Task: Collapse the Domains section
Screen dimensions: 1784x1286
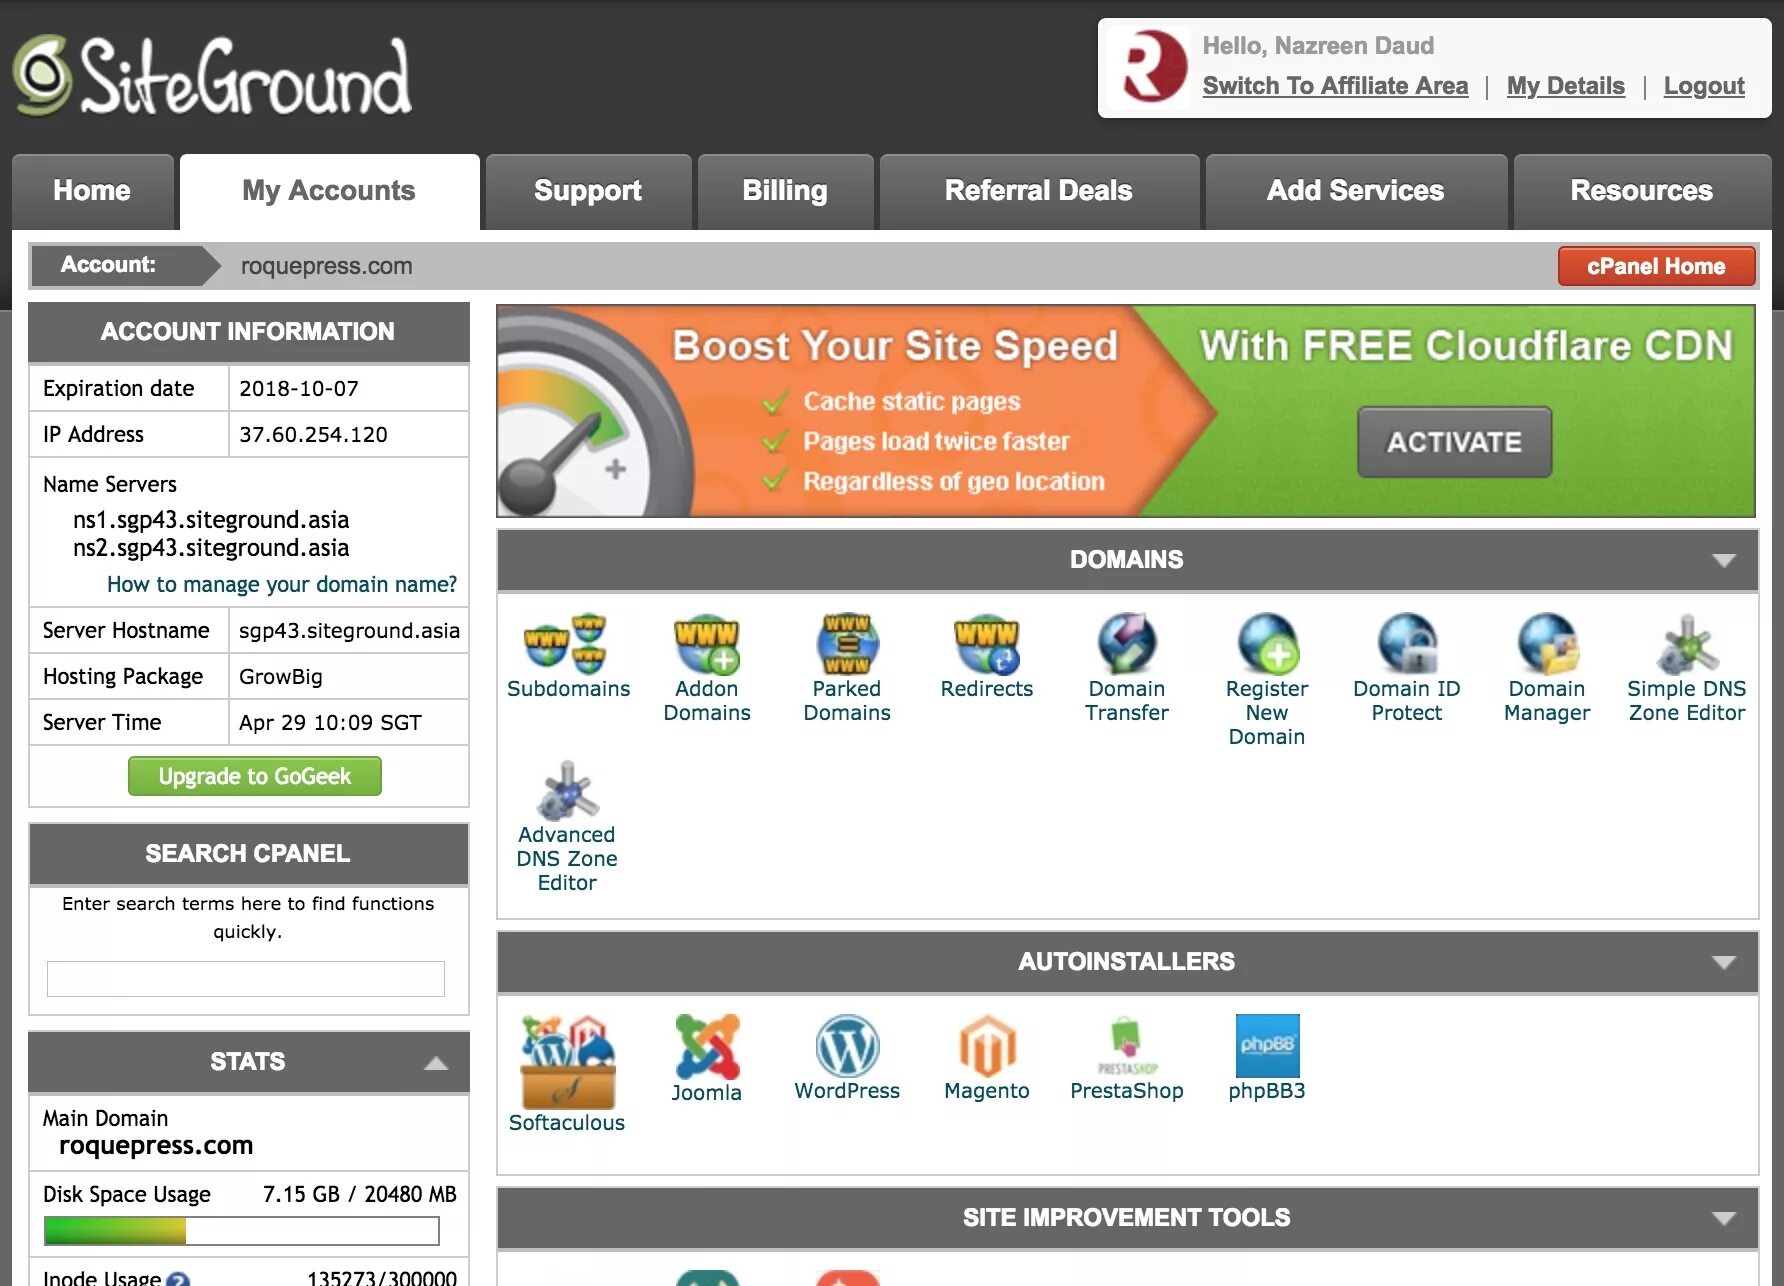Action: click(x=1723, y=560)
